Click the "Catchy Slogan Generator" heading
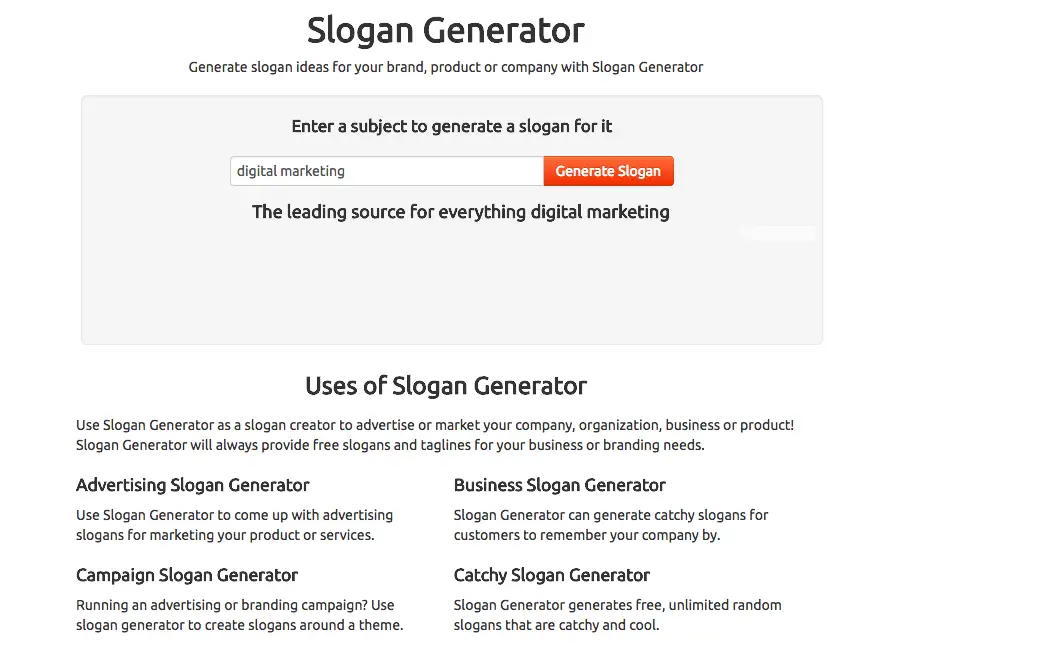1043x649 pixels. click(551, 575)
